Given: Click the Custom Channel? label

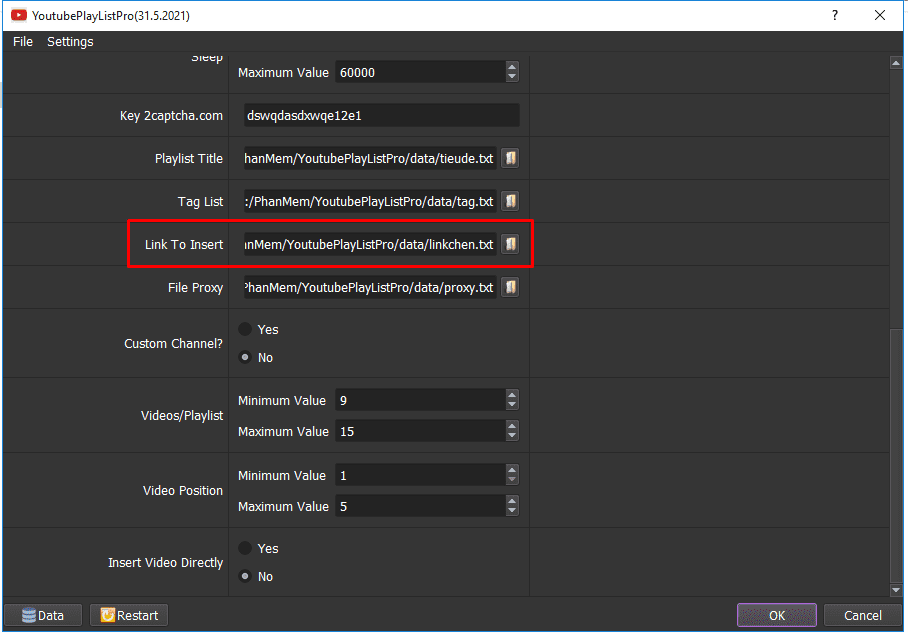Looking at the screenshot, I should click(173, 343).
